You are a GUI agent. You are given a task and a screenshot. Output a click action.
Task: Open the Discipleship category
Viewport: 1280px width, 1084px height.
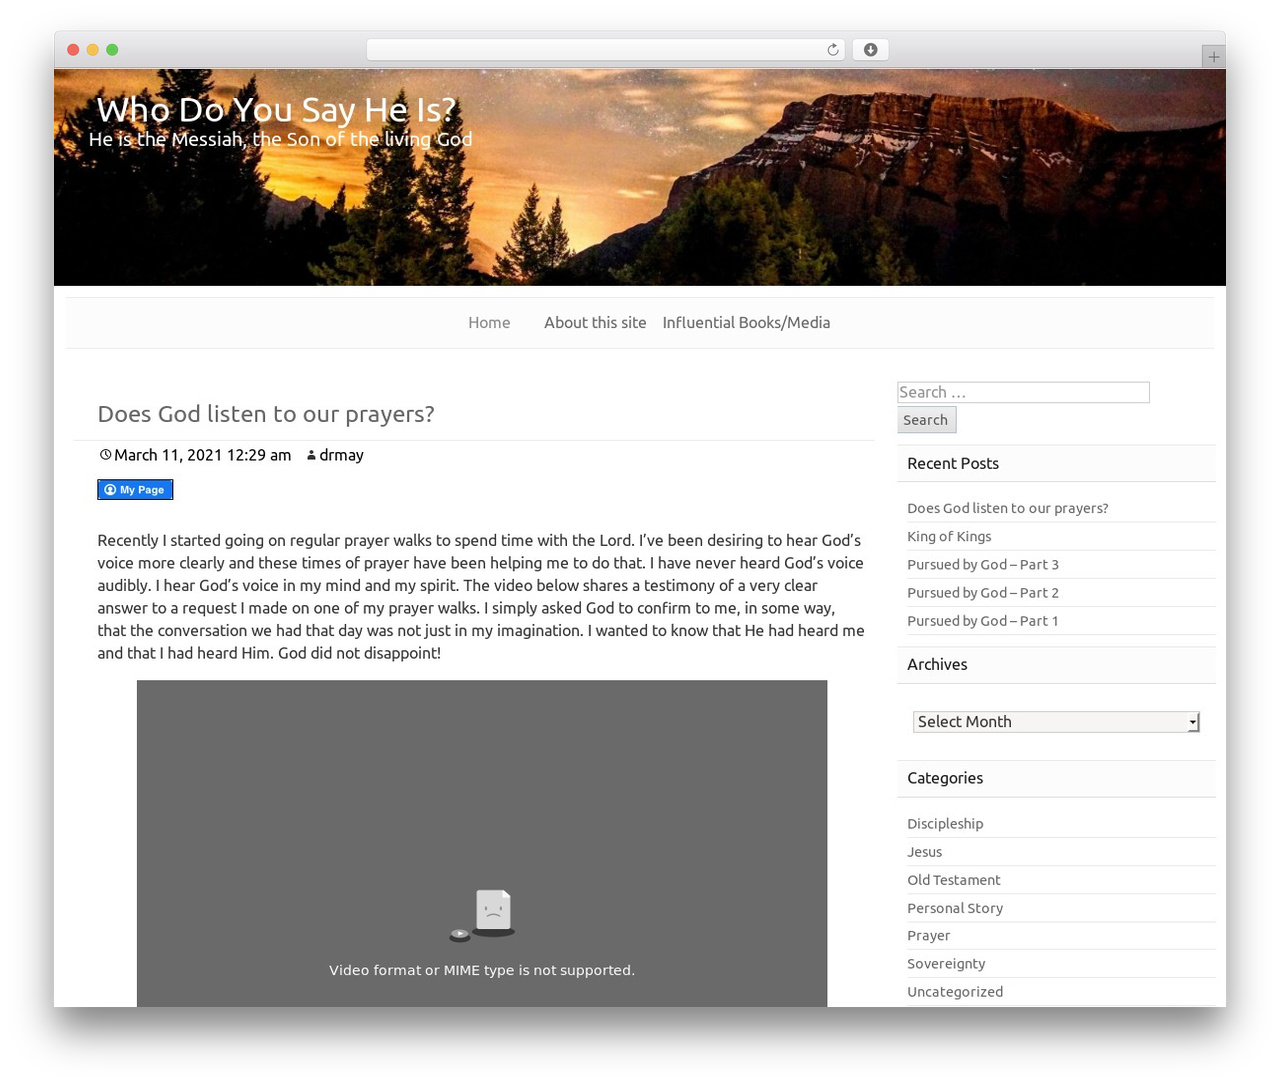coord(945,824)
